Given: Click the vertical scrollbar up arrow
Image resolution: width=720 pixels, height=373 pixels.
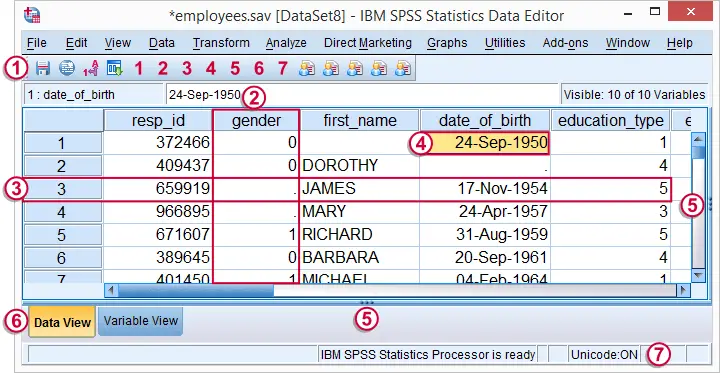Looking at the screenshot, I should coord(698,139).
